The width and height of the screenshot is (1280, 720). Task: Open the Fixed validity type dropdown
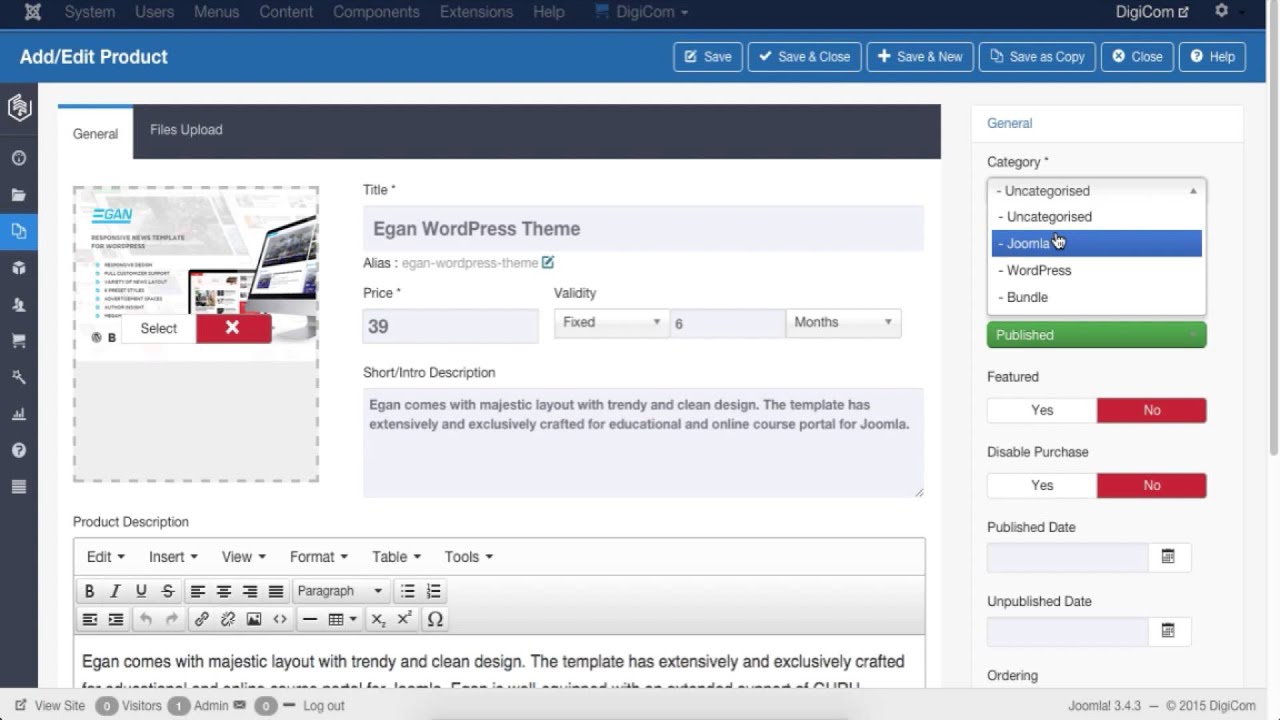point(611,322)
